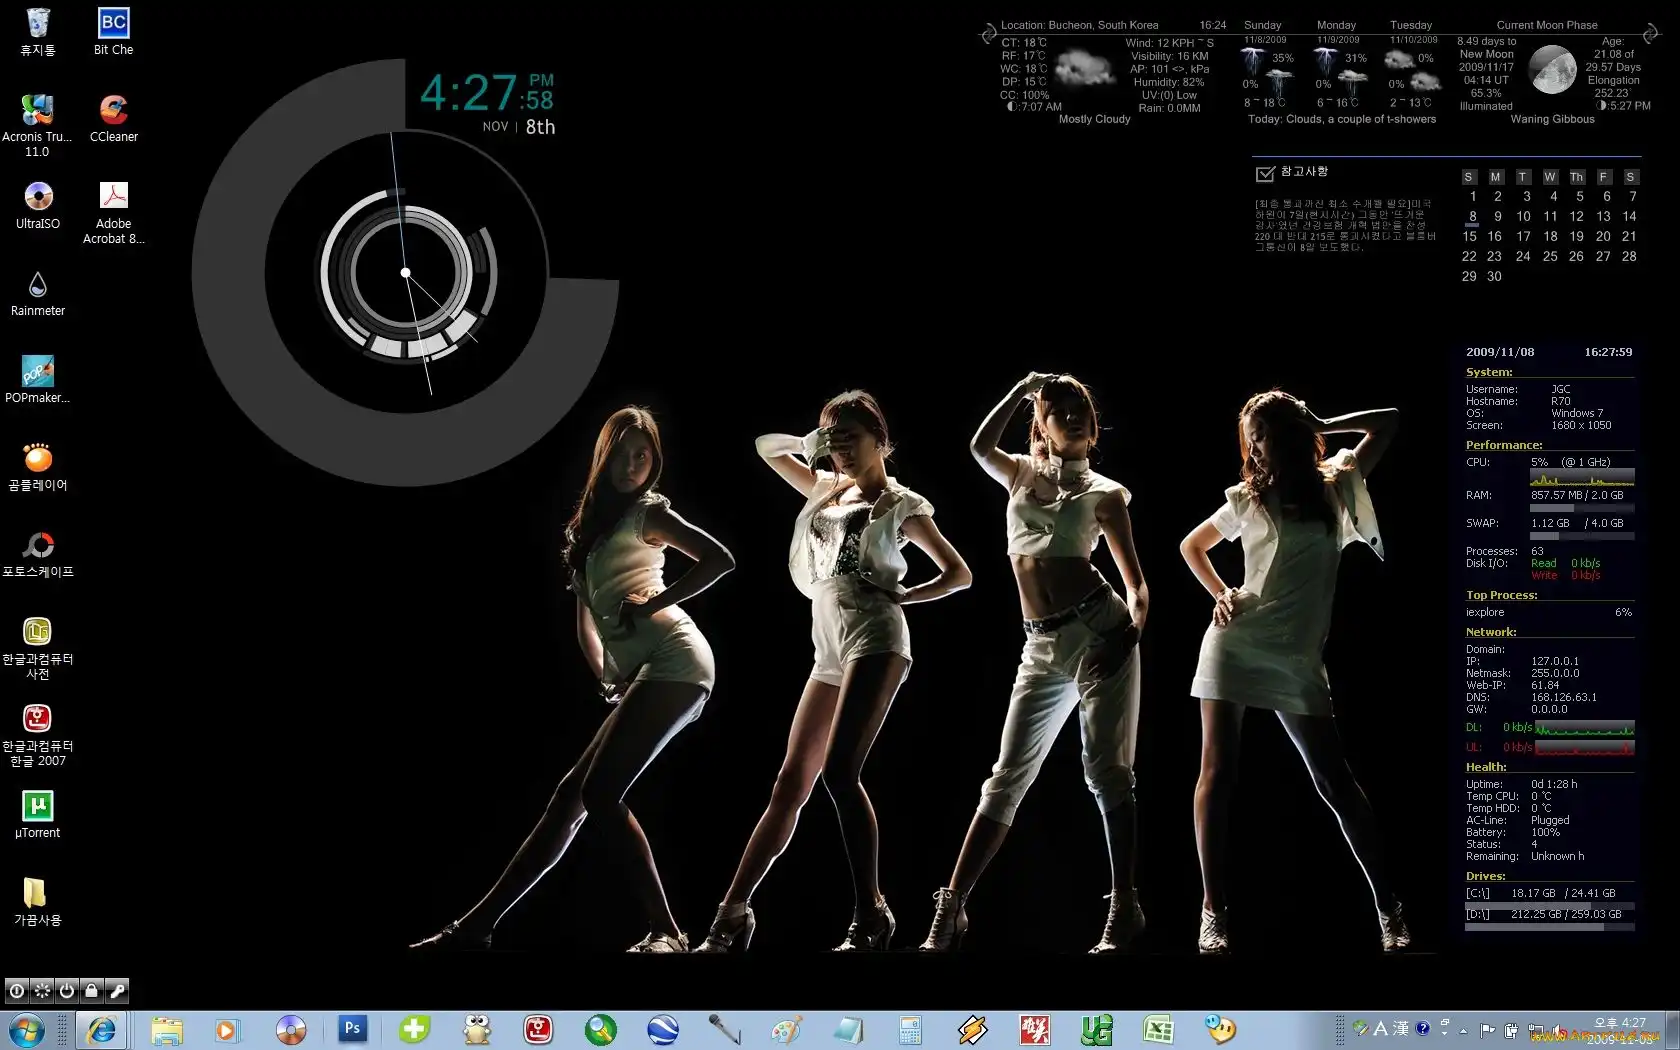Open the UltraISO desktop icon

coord(38,197)
